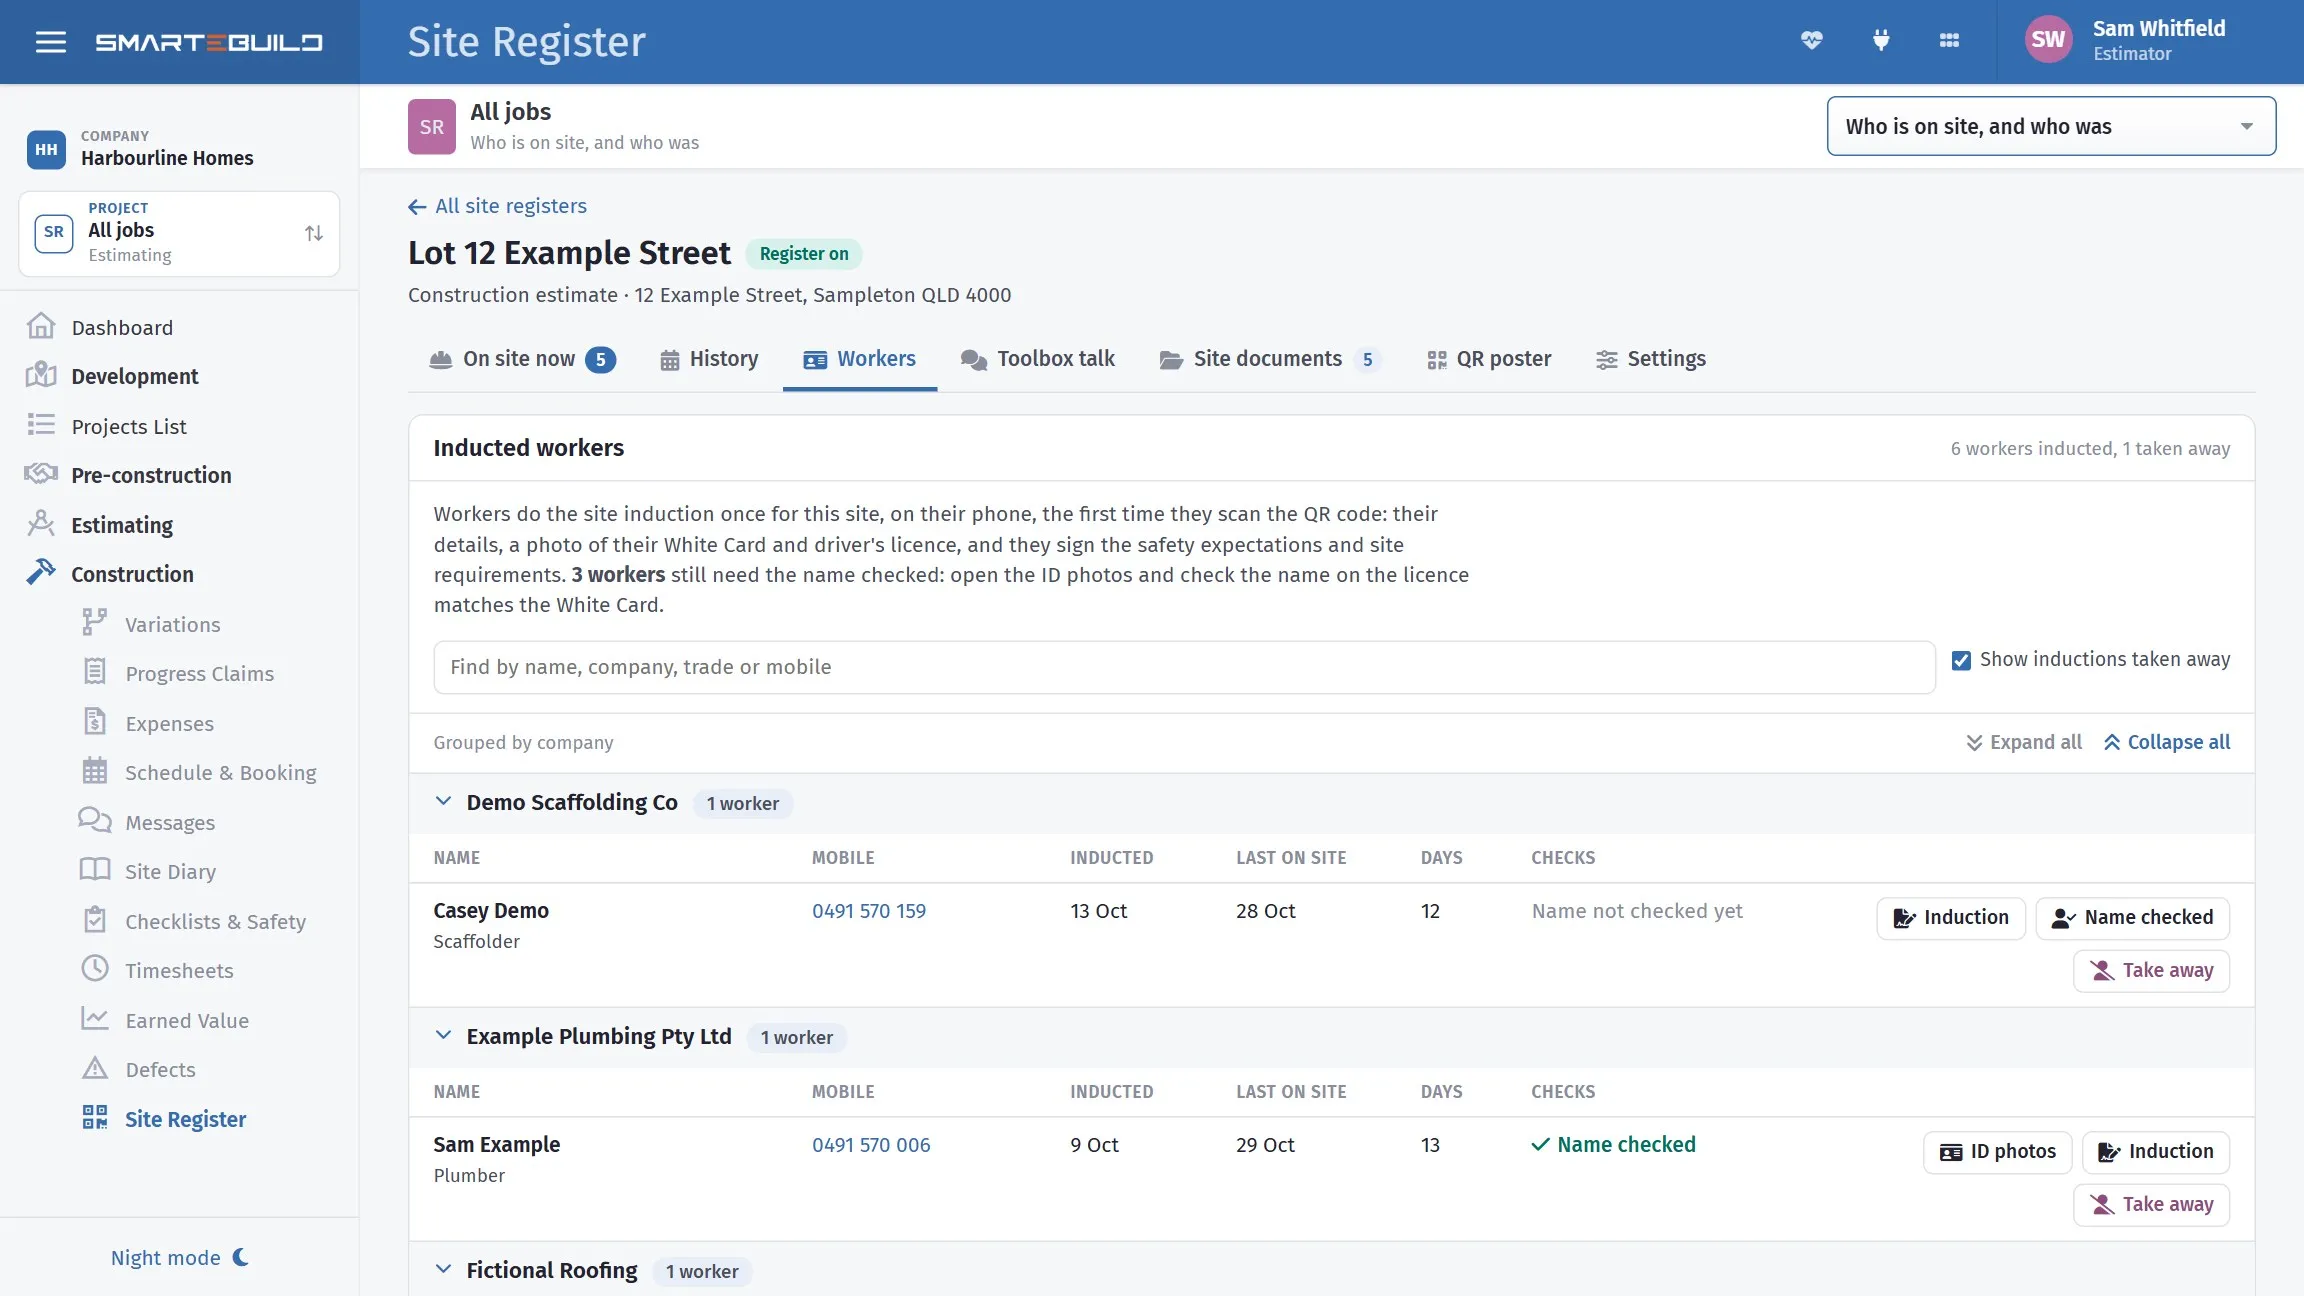Open Variations in the Construction menu
The width and height of the screenshot is (2304, 1296).
[x=172, y=624]
